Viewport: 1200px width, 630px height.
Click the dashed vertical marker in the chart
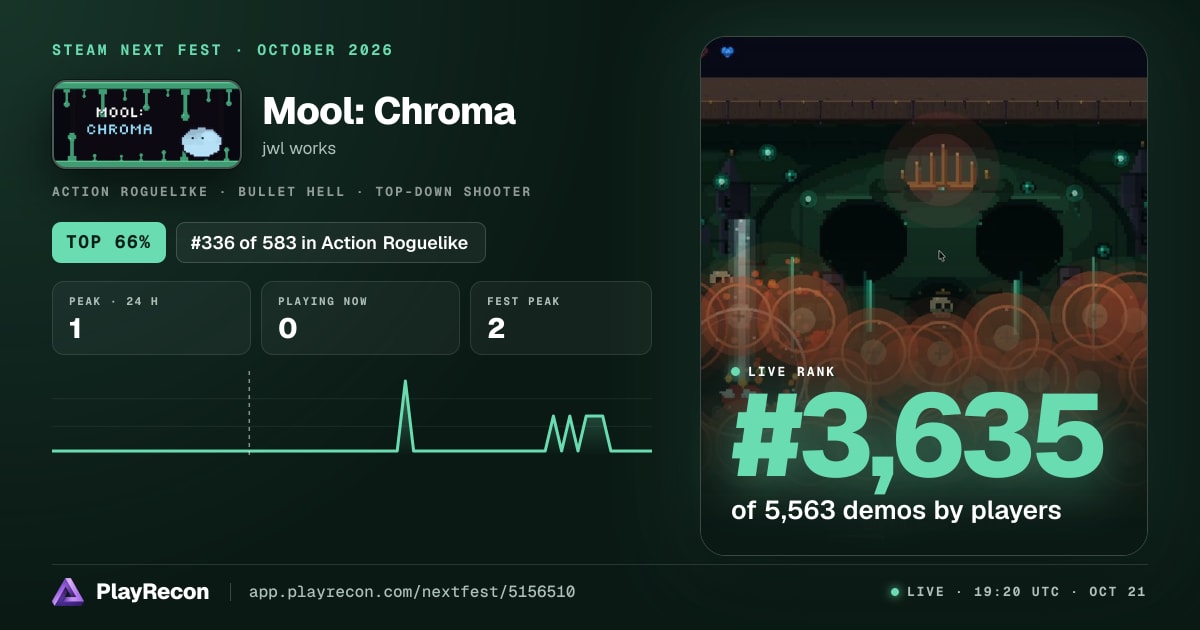tap(249, 412)
